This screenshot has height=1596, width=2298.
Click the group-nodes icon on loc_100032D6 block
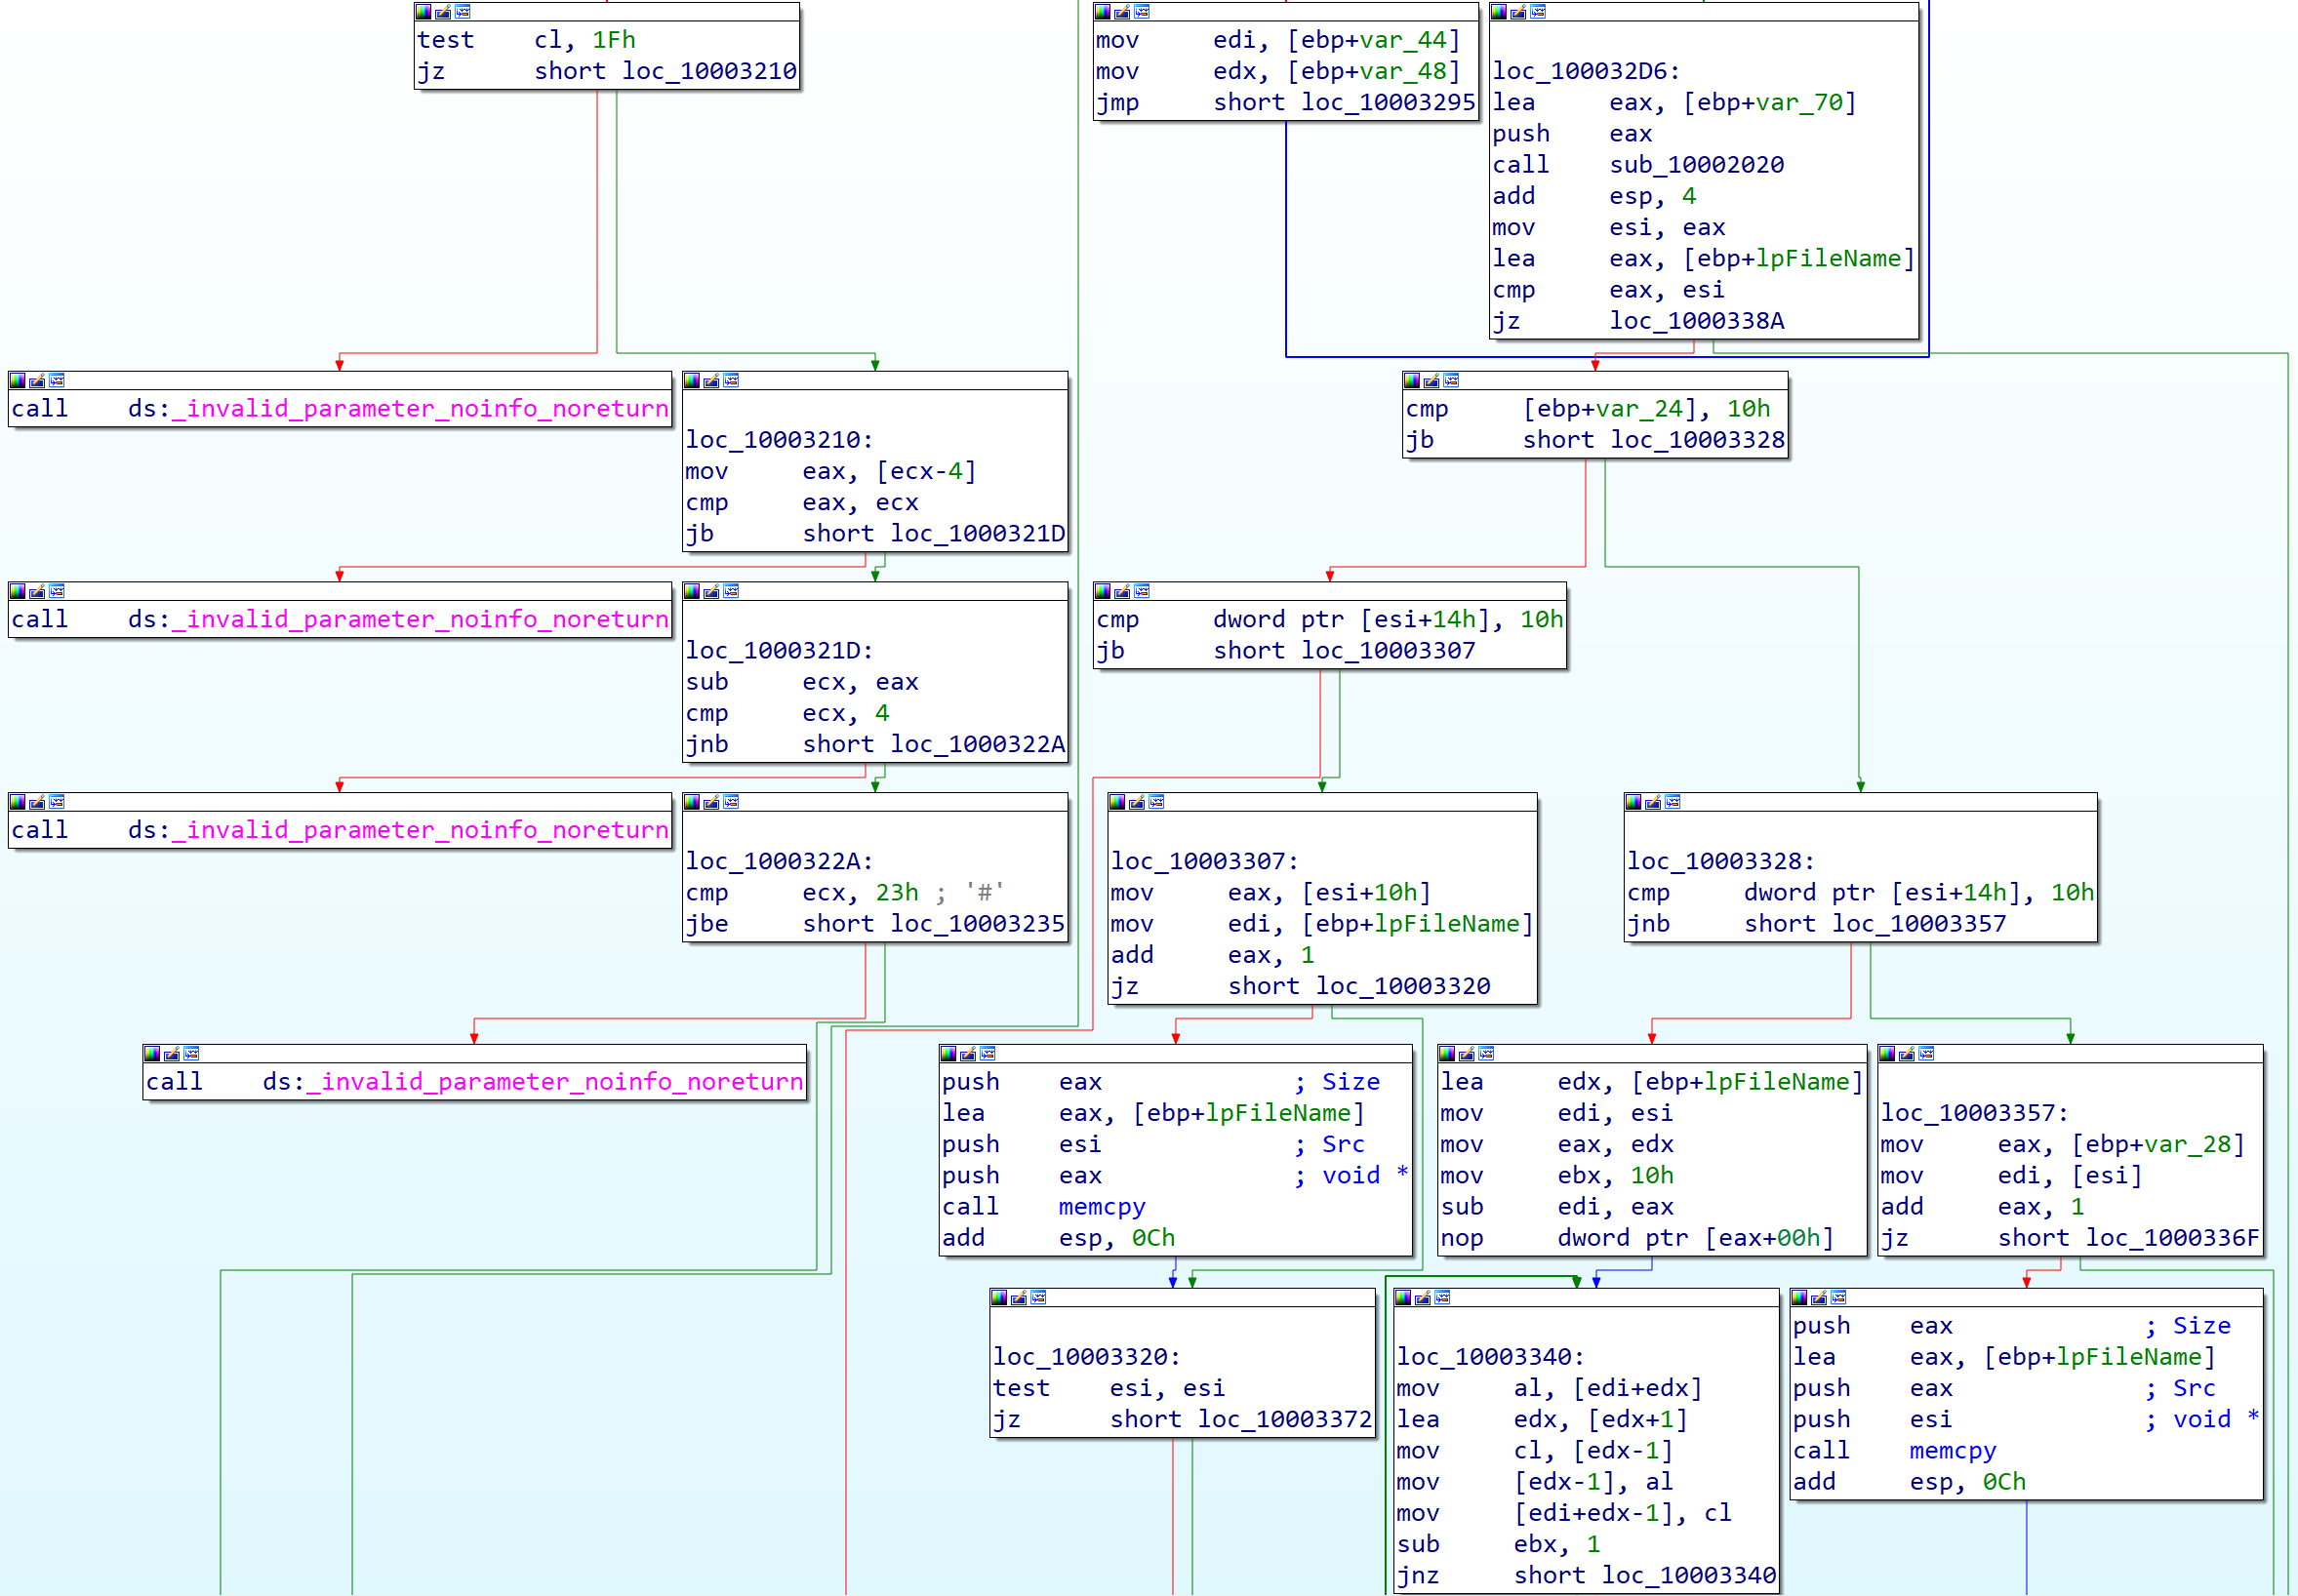[x=1538, y=12]
